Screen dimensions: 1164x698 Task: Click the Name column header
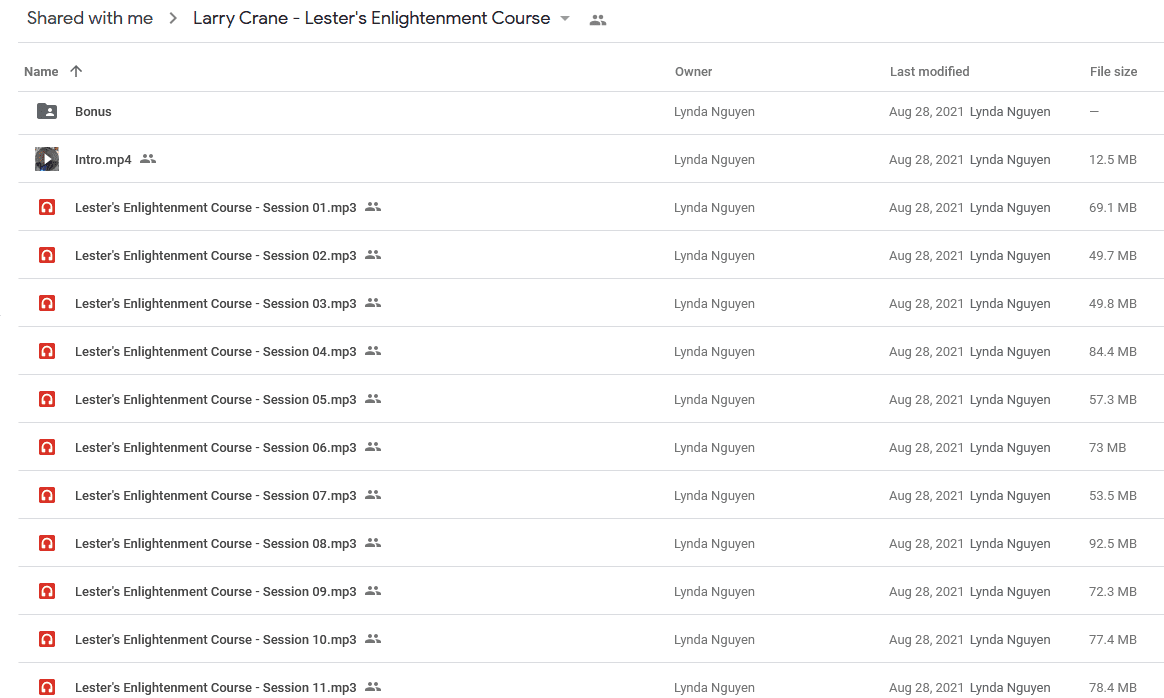pos(41,71)
